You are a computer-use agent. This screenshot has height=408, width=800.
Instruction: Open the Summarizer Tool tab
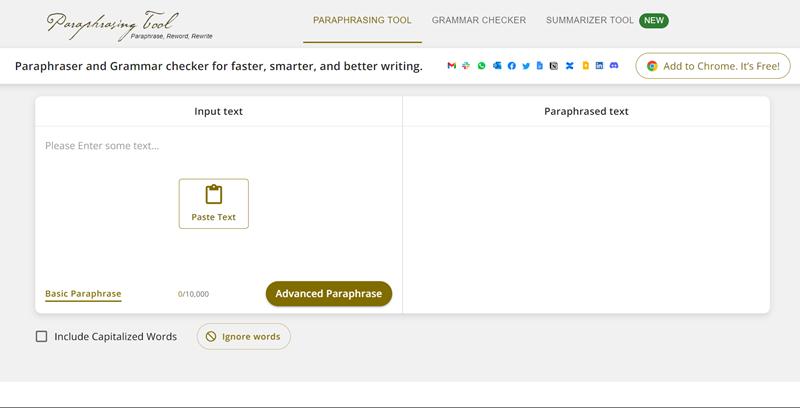589,20
